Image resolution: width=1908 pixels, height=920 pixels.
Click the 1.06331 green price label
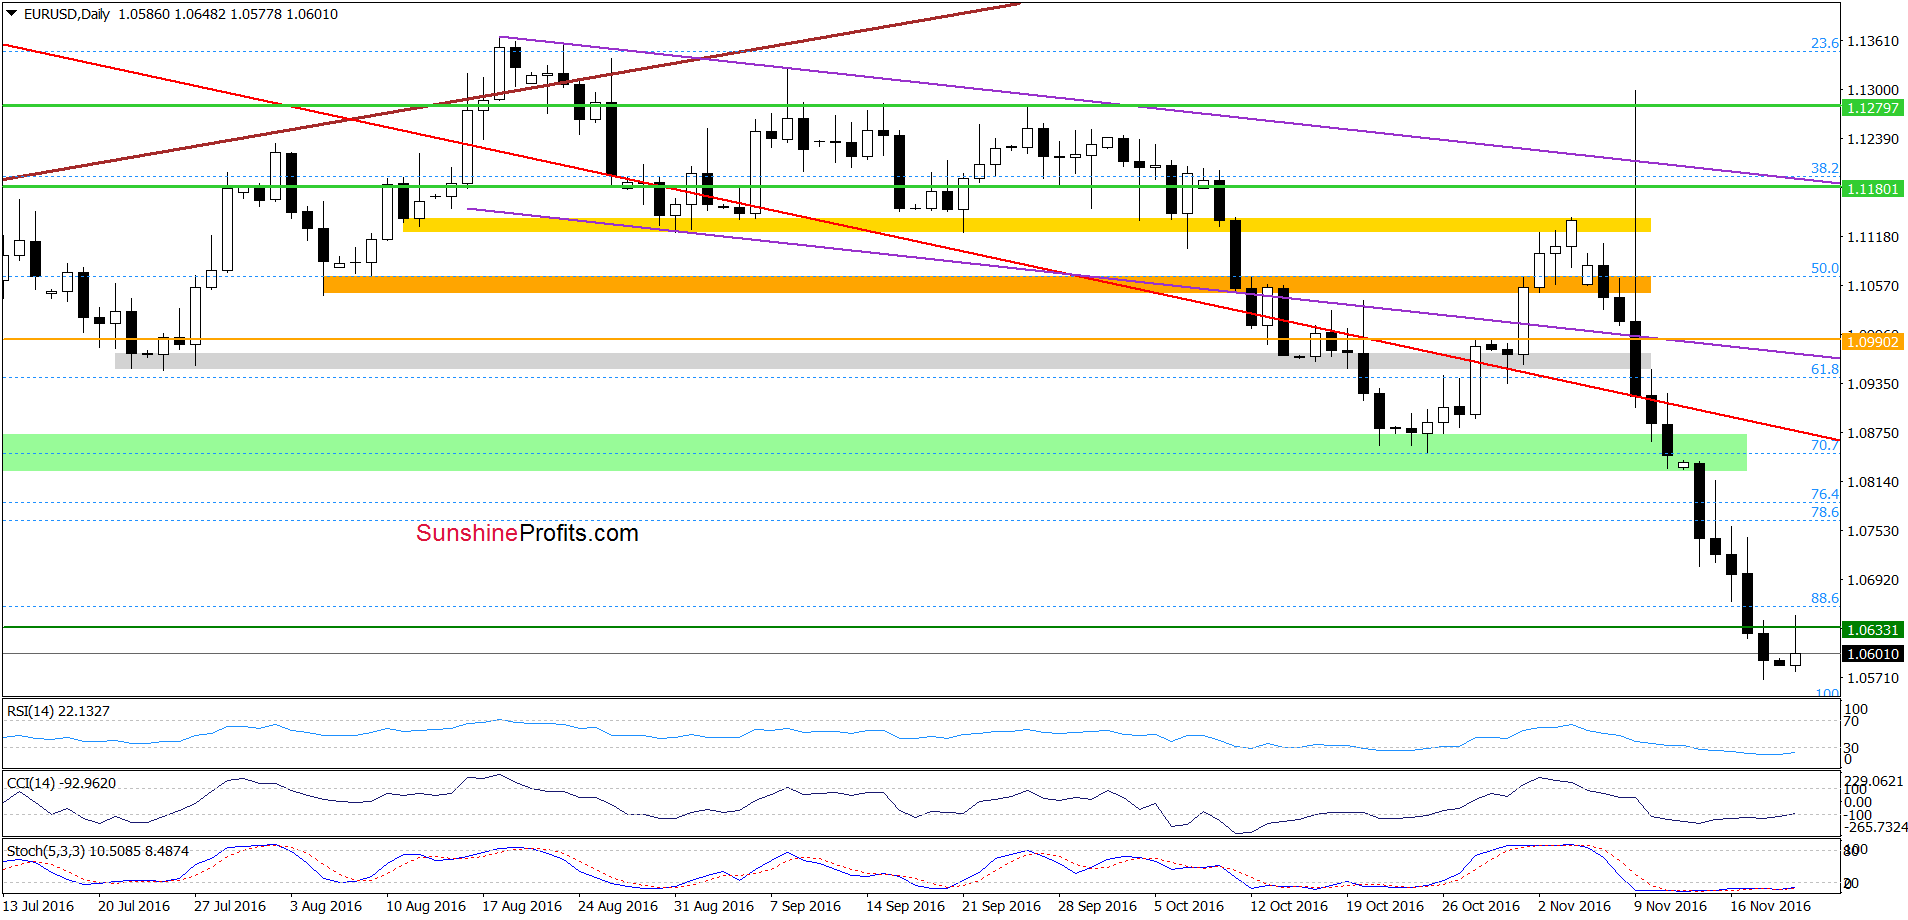(1872, 630)
